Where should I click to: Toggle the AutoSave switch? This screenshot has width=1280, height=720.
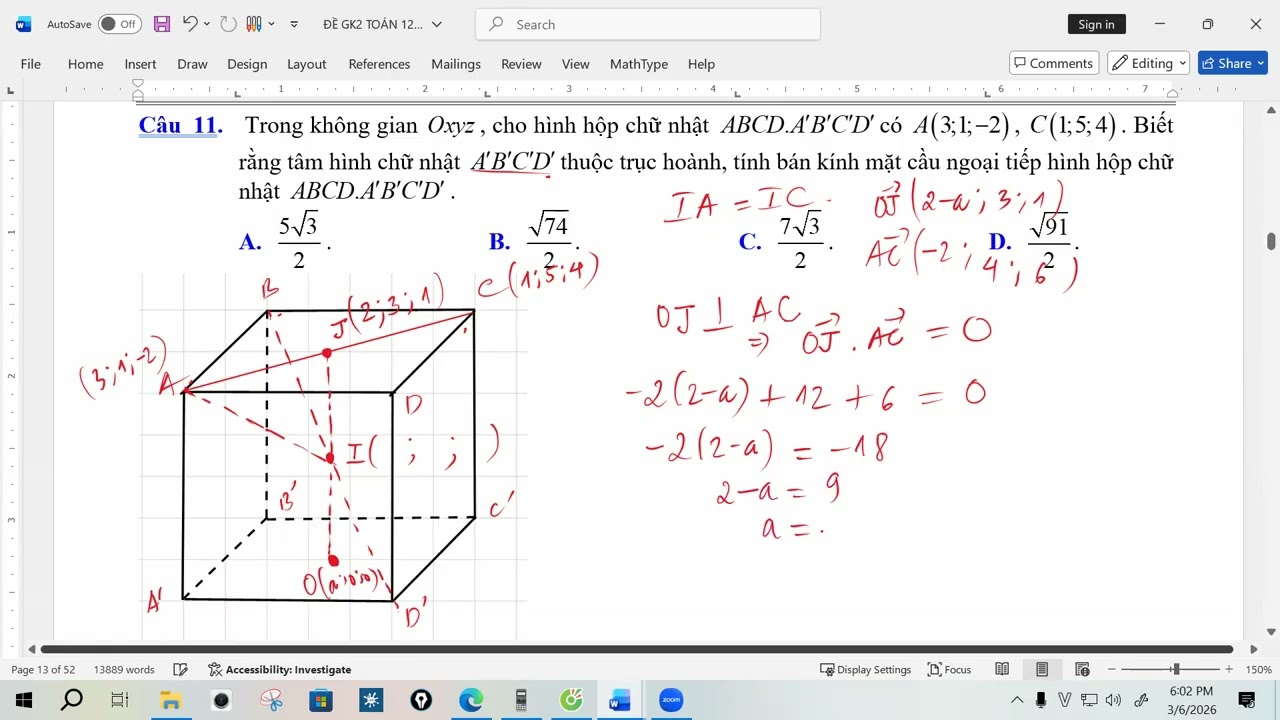(x=120, y=24)
